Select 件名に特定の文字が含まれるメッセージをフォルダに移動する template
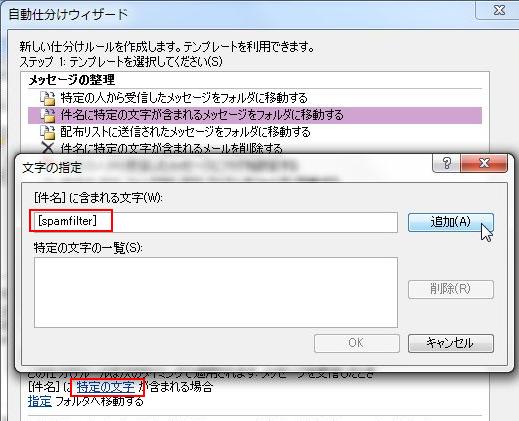 click(x=255, y=115)
